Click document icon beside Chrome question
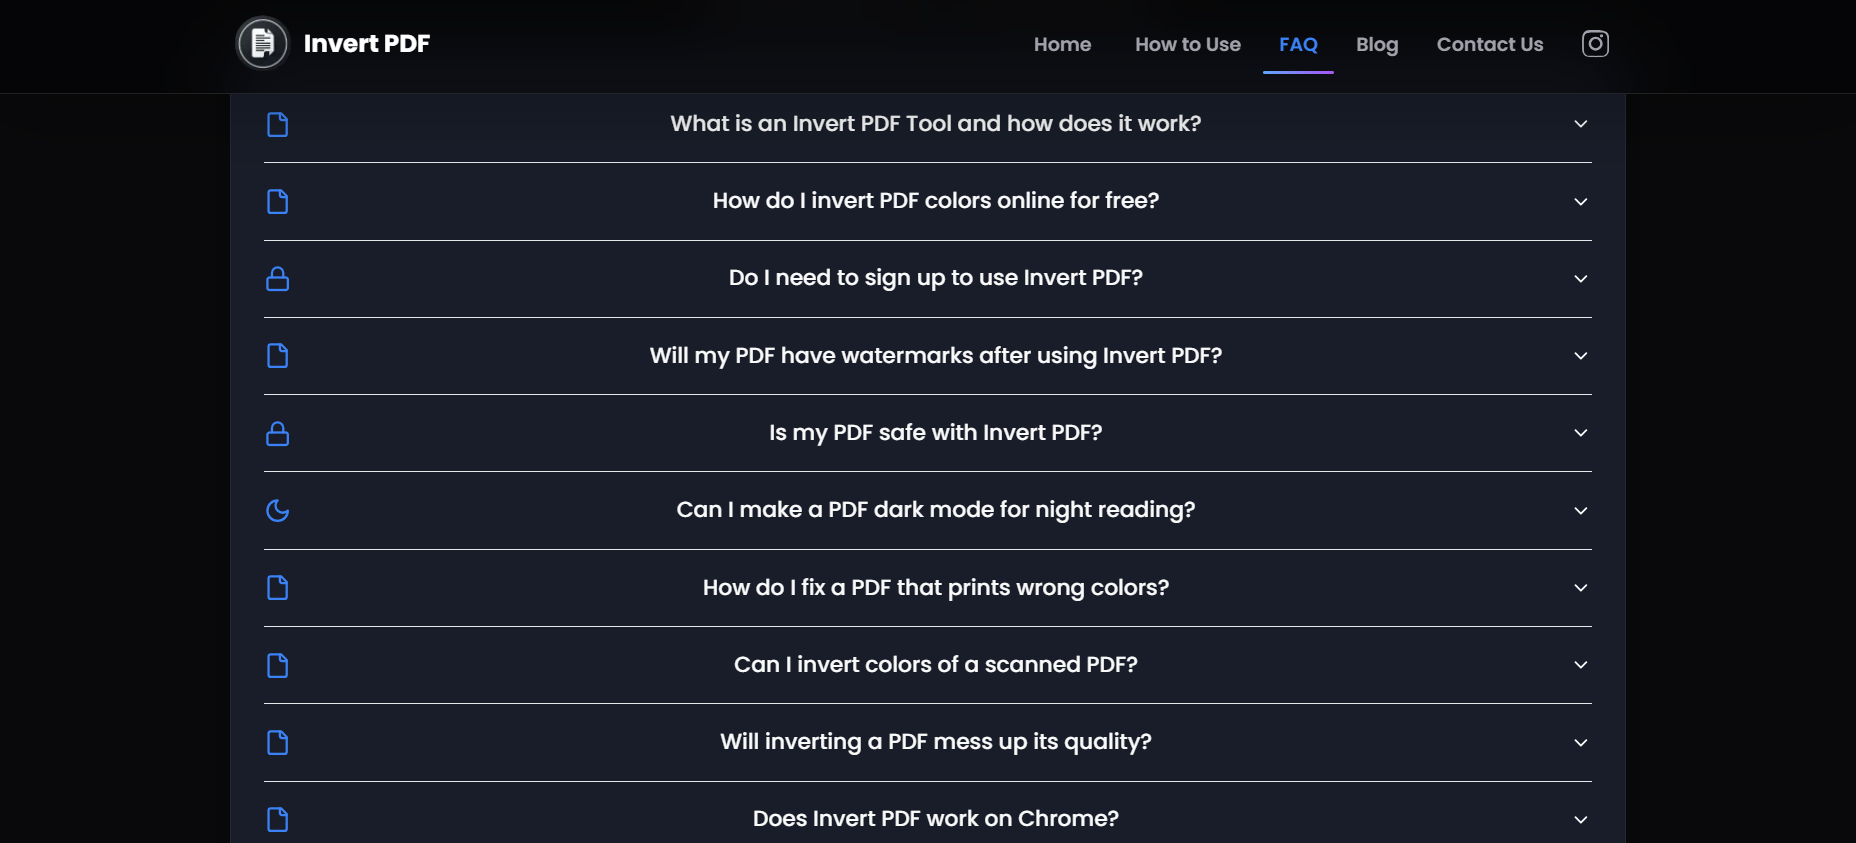Image resolution: width=1856 pixels, height=843 pixels. click(278, 819)
